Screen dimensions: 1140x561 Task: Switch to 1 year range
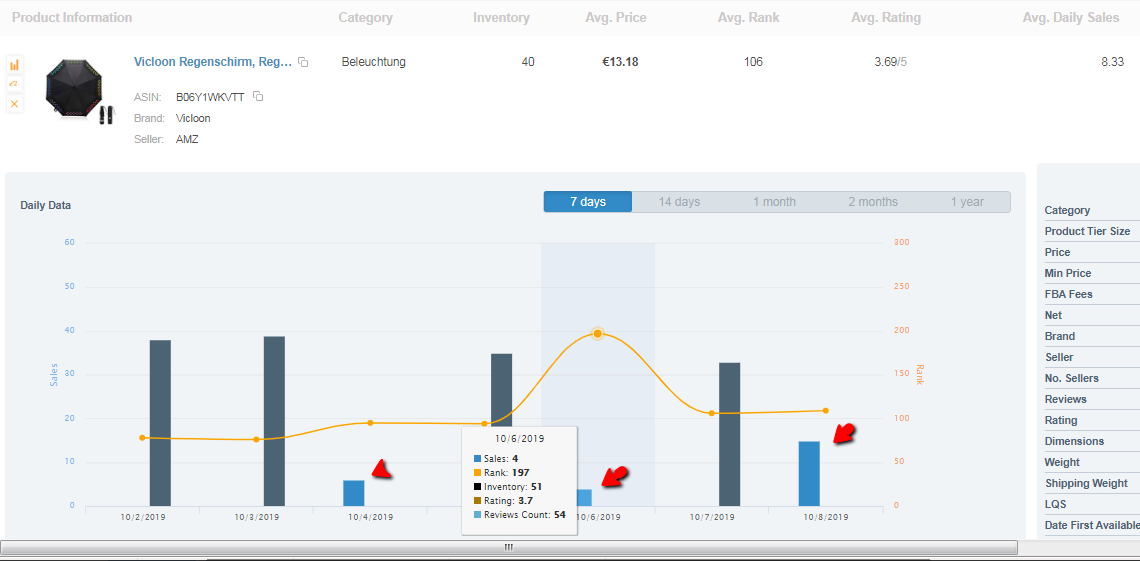point(967,202)
